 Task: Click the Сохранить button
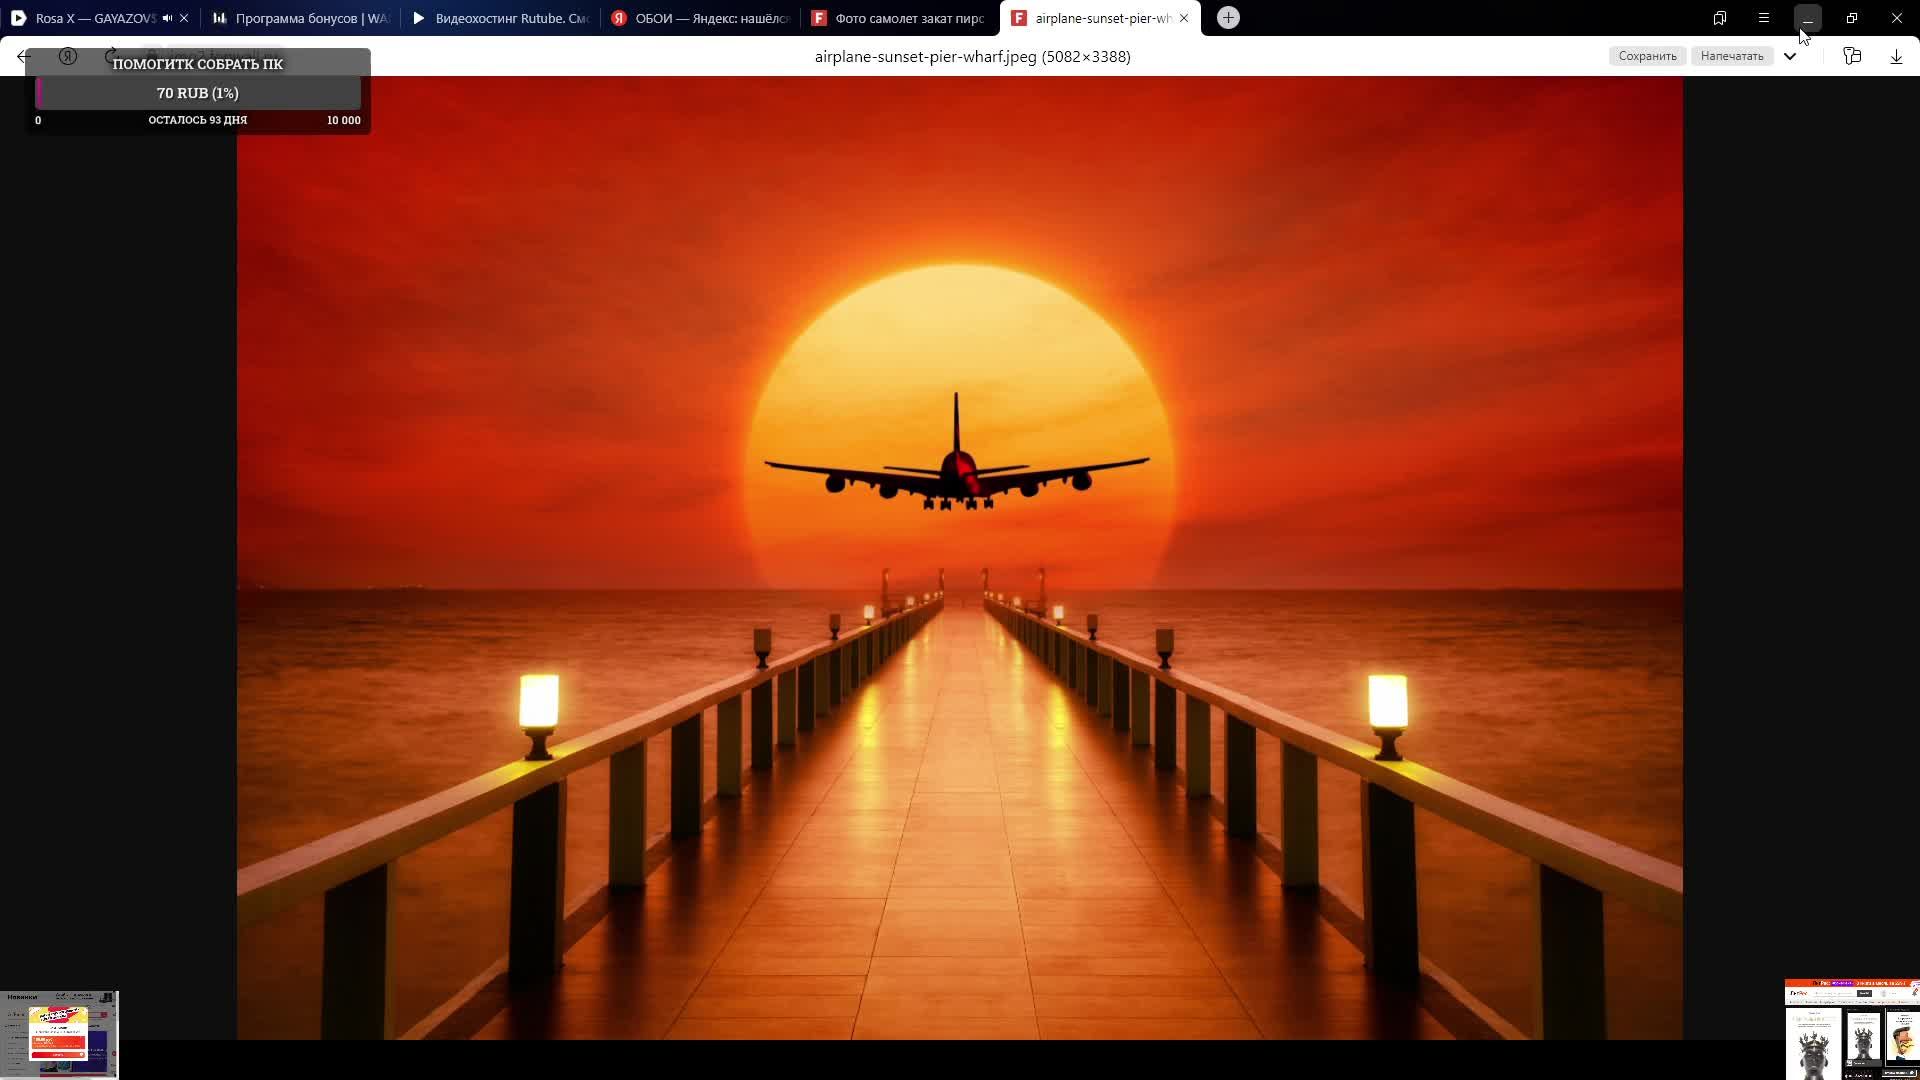click(x=1647, y=57)
